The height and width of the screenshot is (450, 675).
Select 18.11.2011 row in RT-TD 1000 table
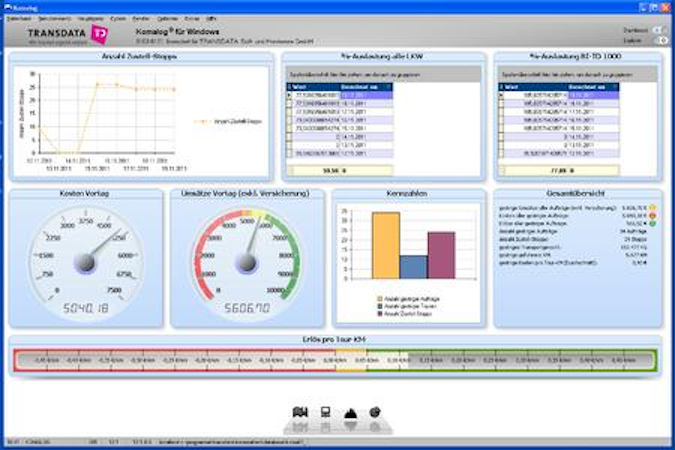coord(559,103)
